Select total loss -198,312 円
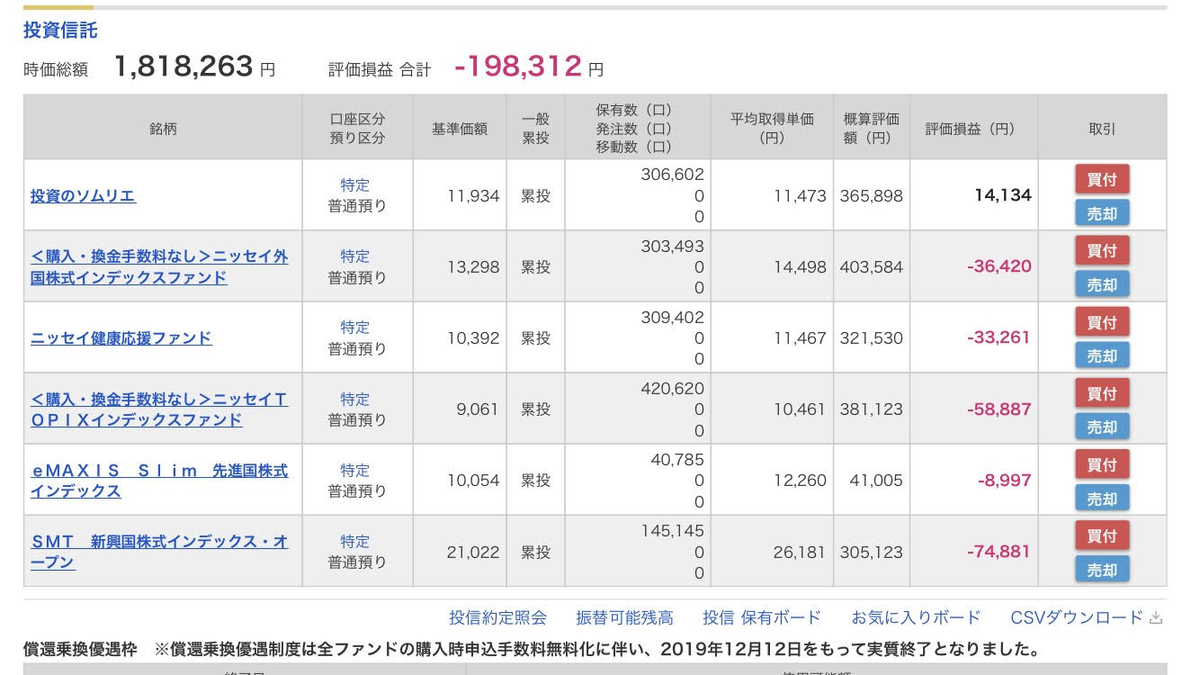Screen dimensions: 1200x675 click(529, 67)
